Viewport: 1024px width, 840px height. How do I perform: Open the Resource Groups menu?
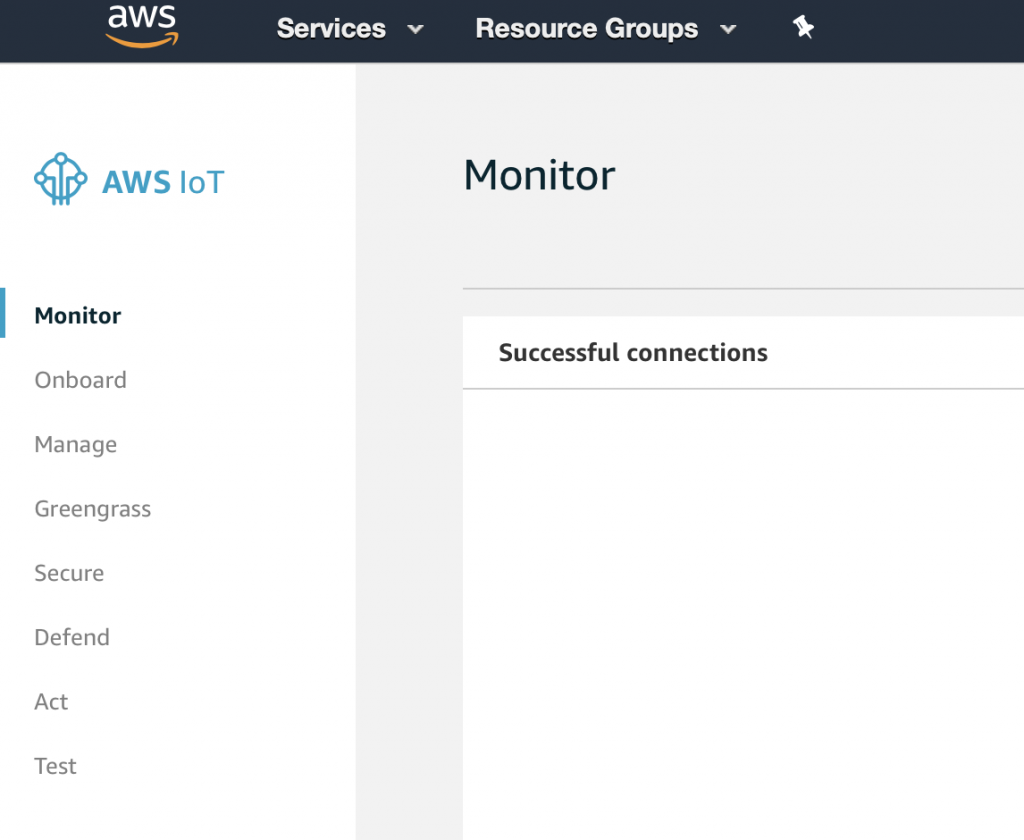click(586, 29)
